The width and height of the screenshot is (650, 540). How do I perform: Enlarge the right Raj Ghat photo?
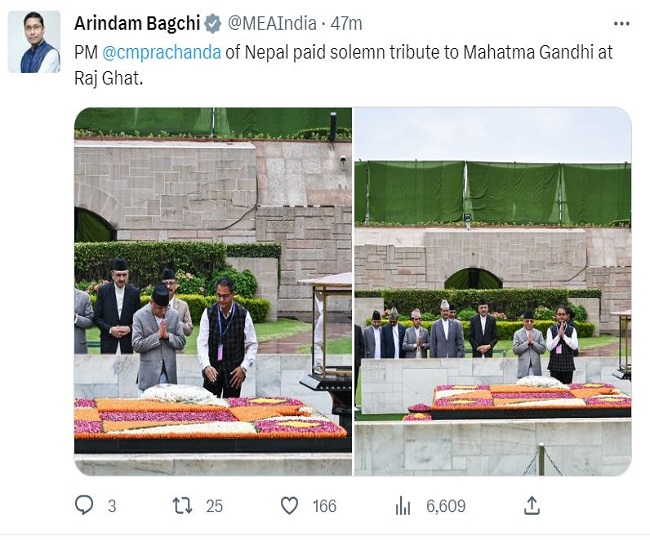493,290
